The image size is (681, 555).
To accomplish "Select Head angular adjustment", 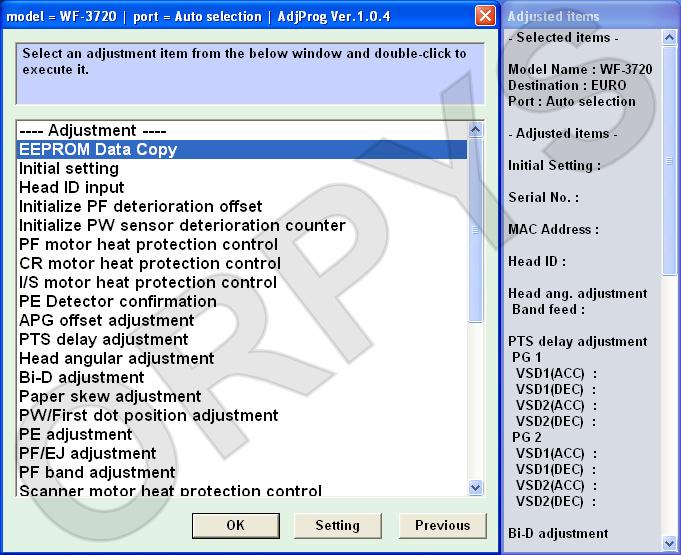I will [242, 358].
